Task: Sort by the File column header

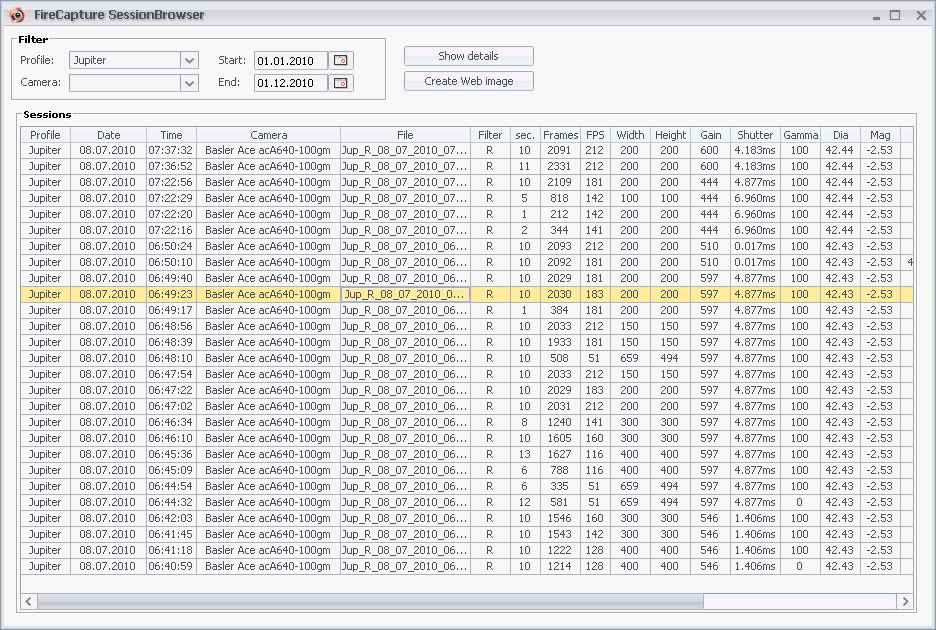Action: (x=405, y=135)
